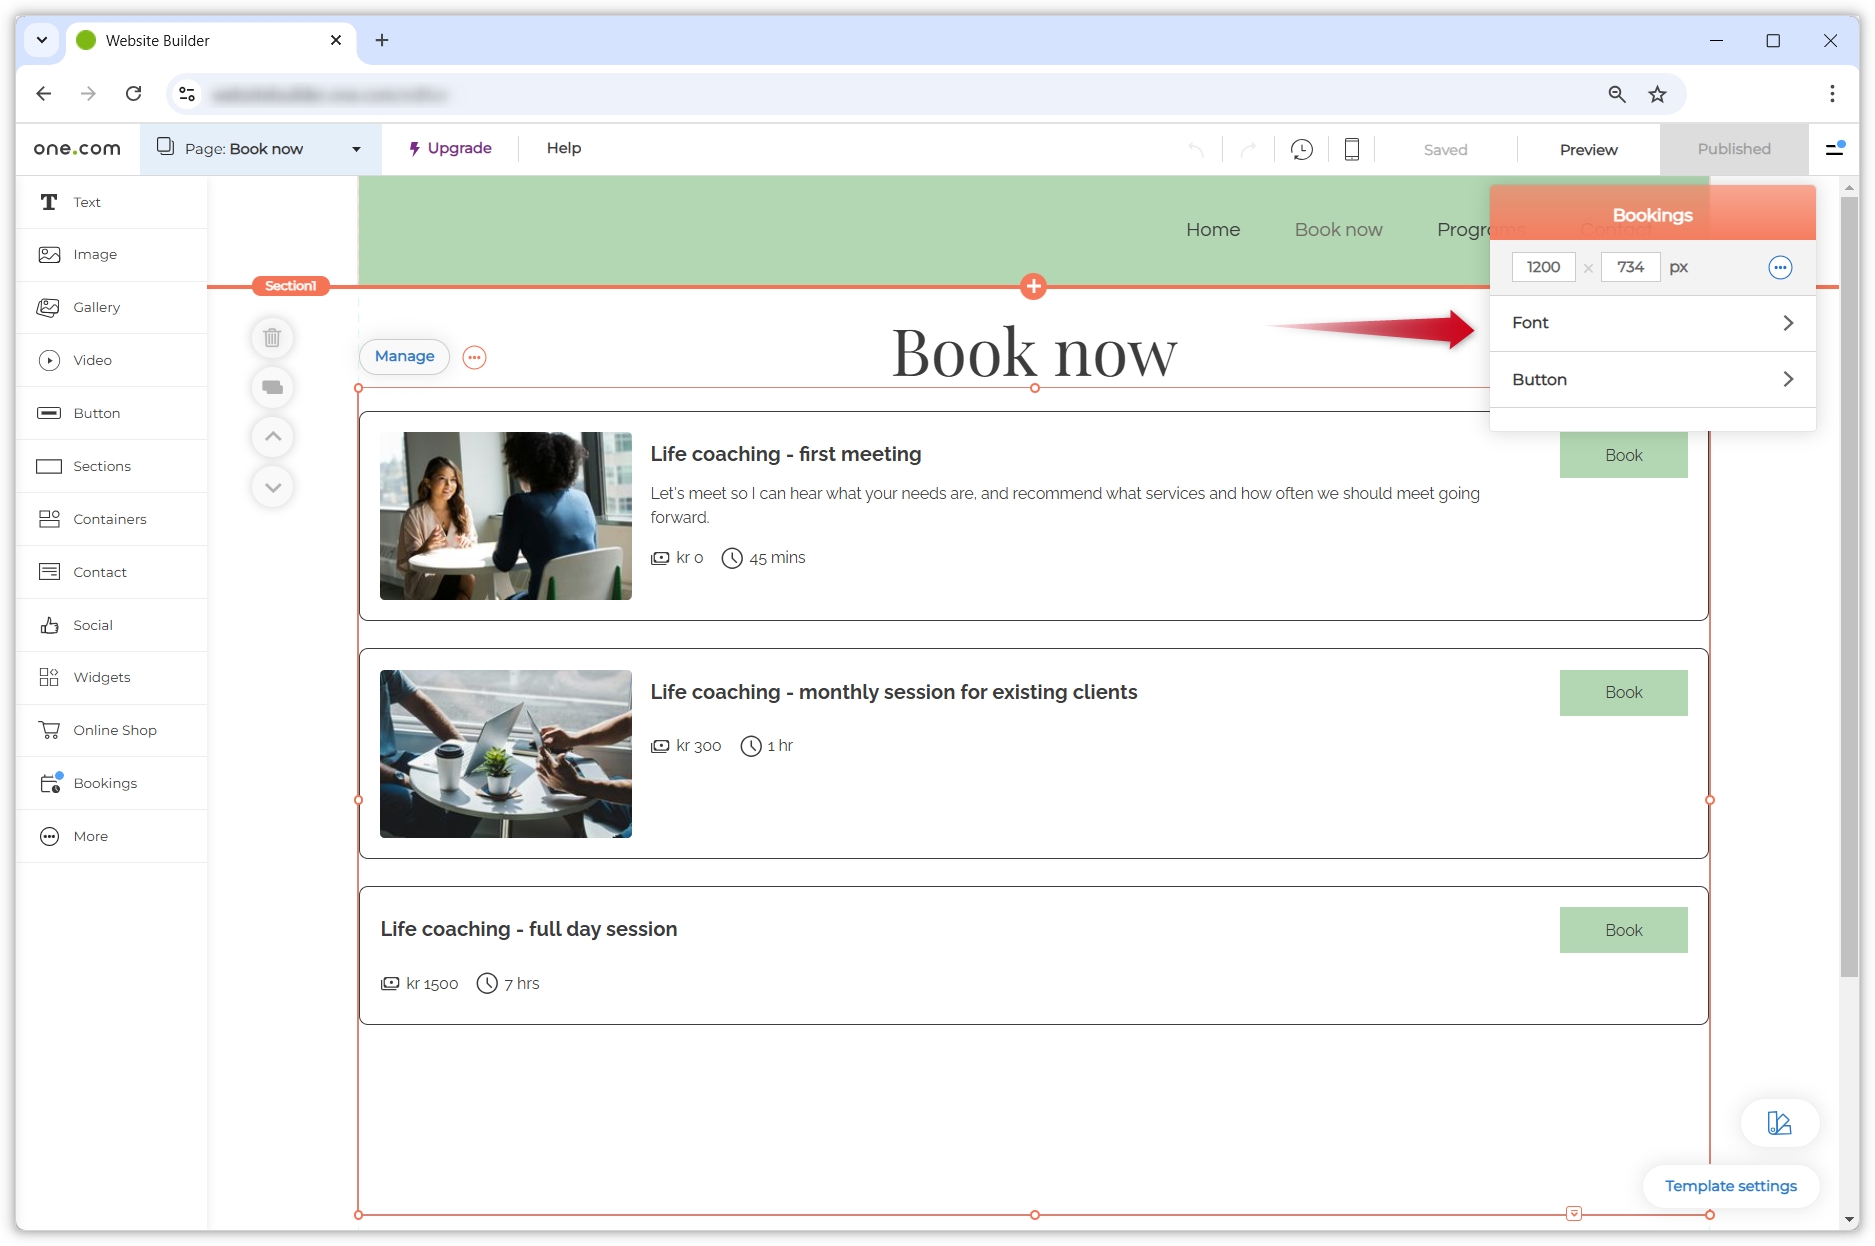Delete Section1 using the trash icon
The image size is (1875, 1246).
[x=272, y=338]
